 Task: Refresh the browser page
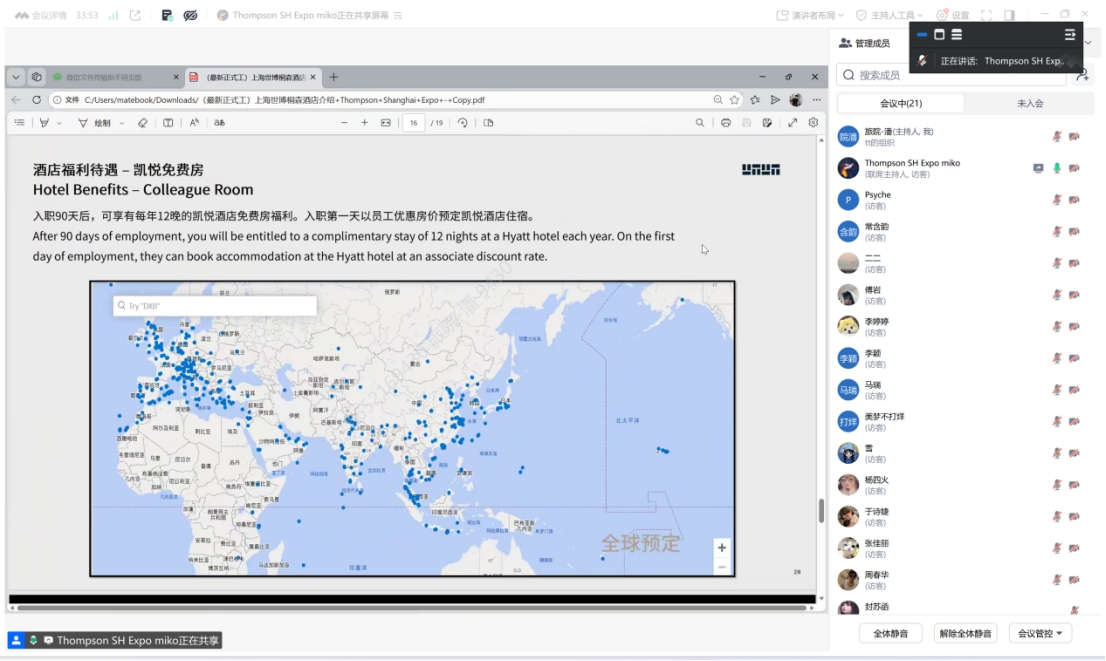point(37,100)
